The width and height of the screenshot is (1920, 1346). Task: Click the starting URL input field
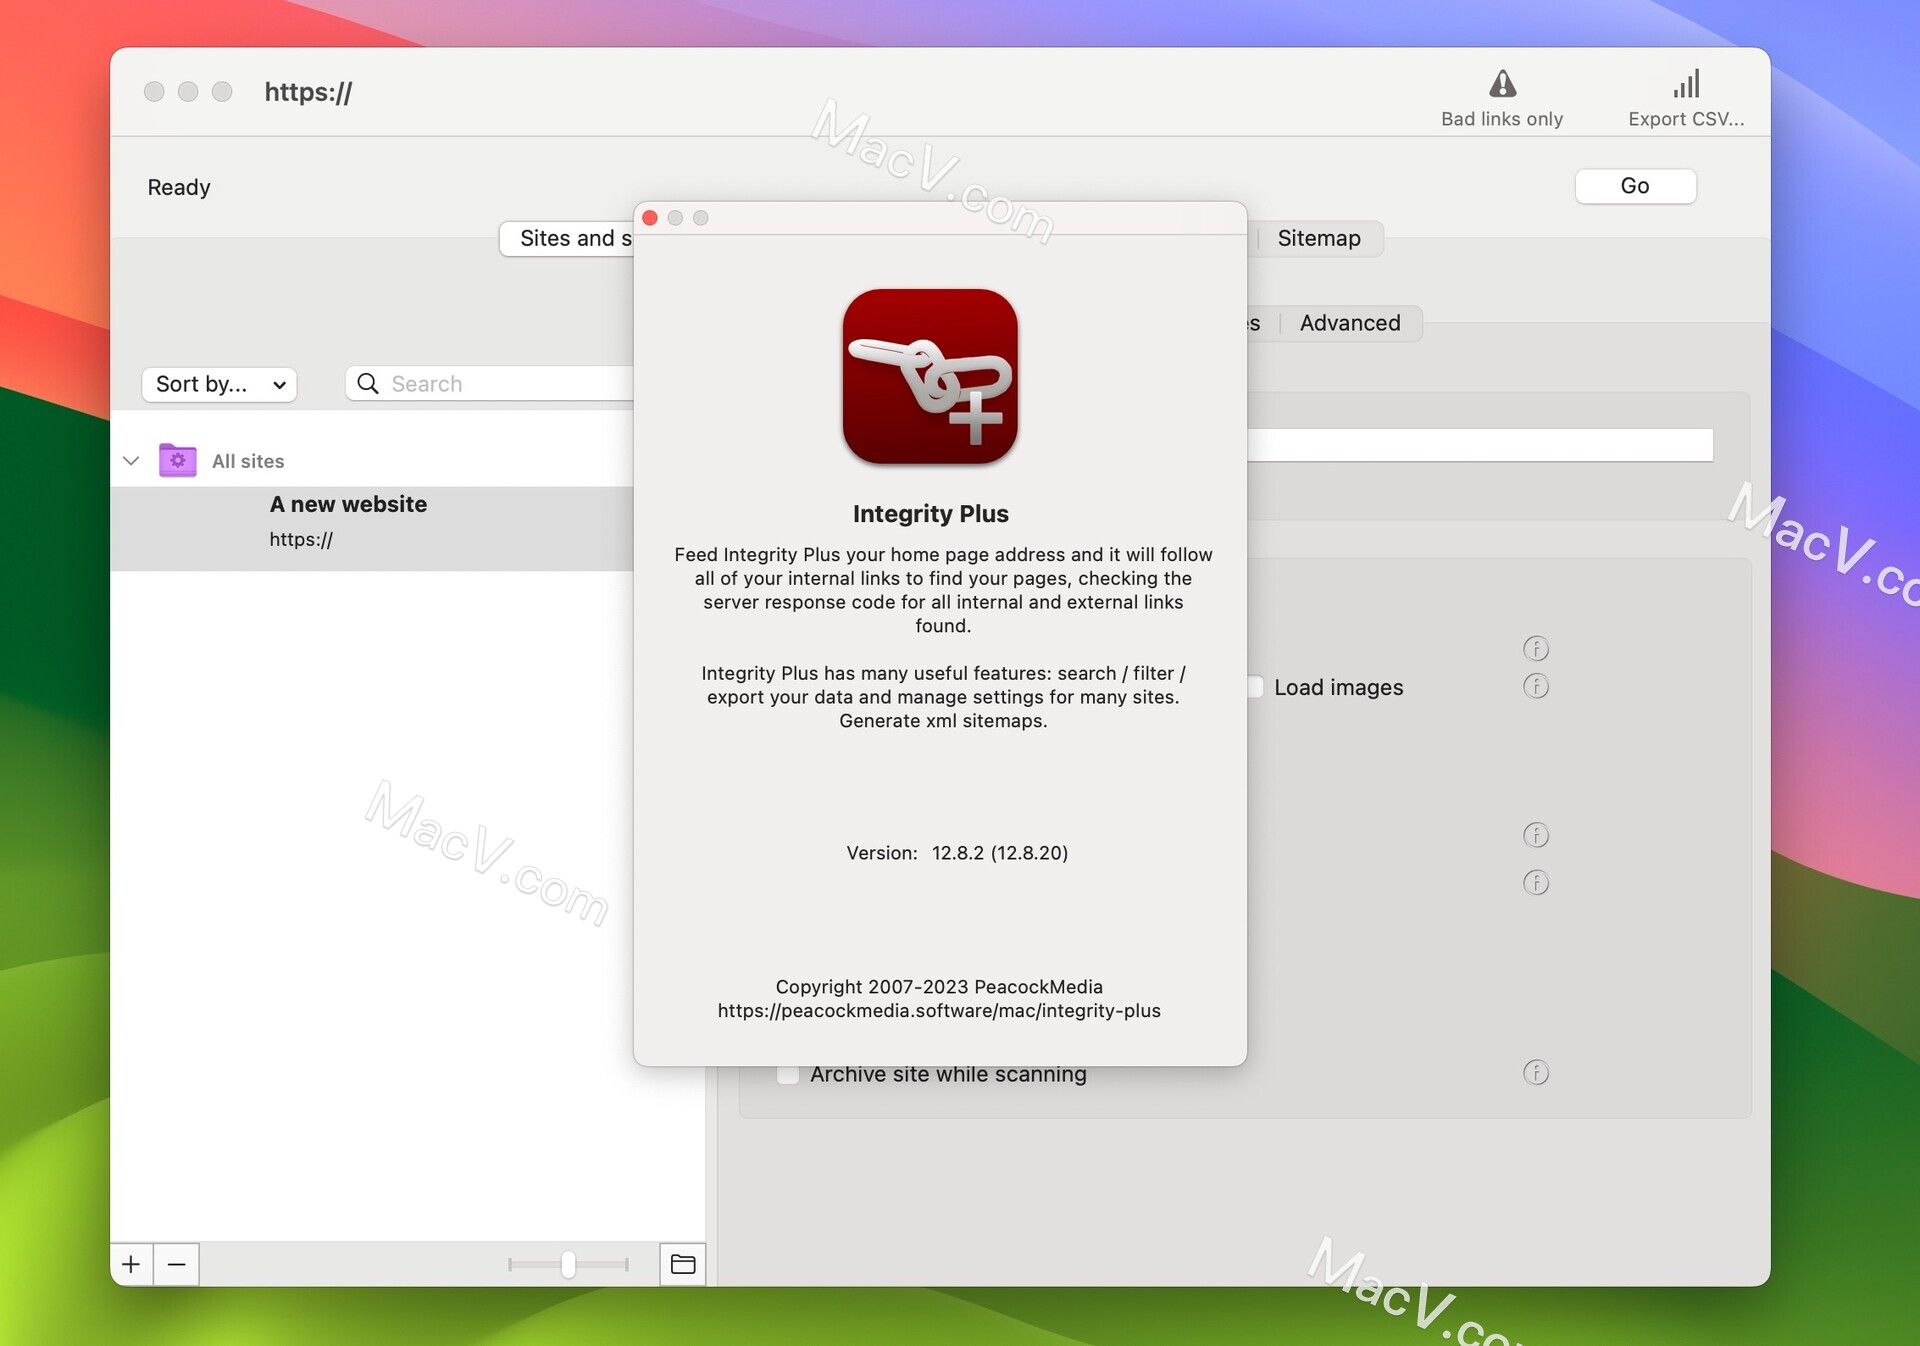[1480, 445]
